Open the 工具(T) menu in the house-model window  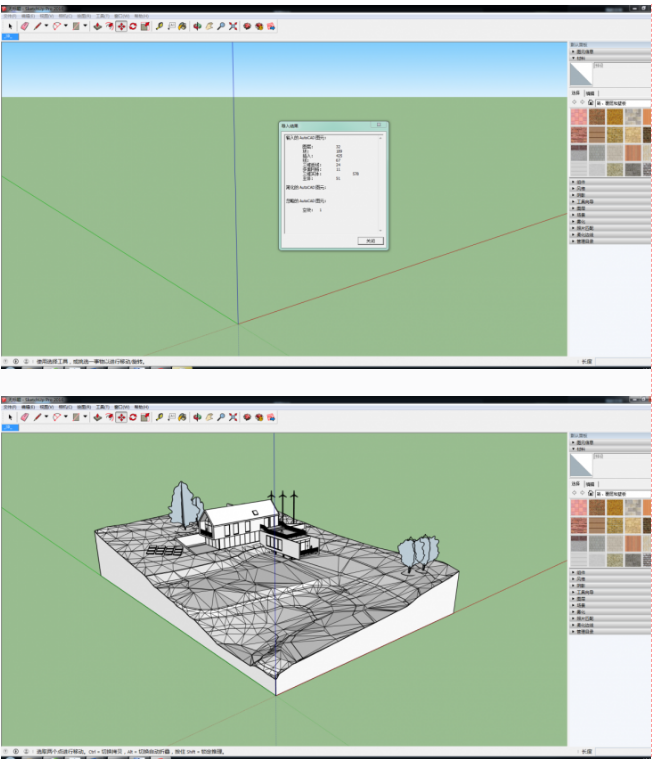coord(103,407)
